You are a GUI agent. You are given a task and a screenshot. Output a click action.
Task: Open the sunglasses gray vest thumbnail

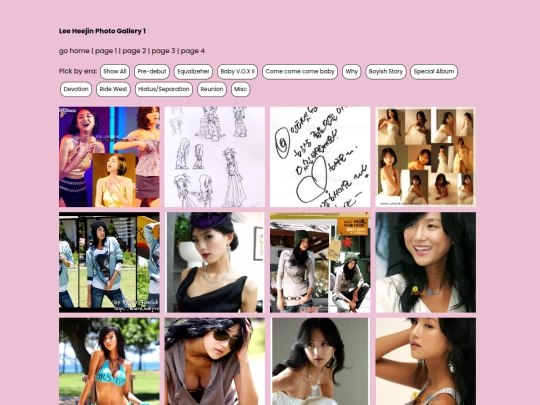point(215,361)
